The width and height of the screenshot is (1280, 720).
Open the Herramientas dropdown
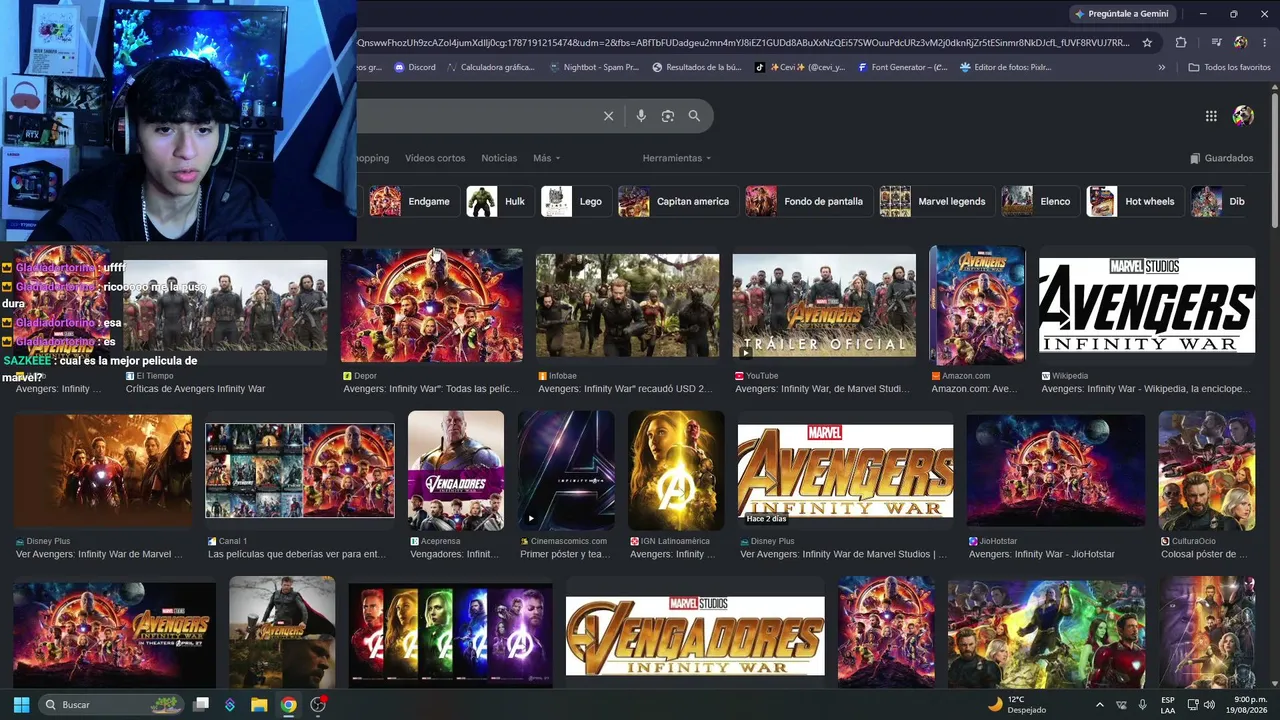[x=677, y=158]
